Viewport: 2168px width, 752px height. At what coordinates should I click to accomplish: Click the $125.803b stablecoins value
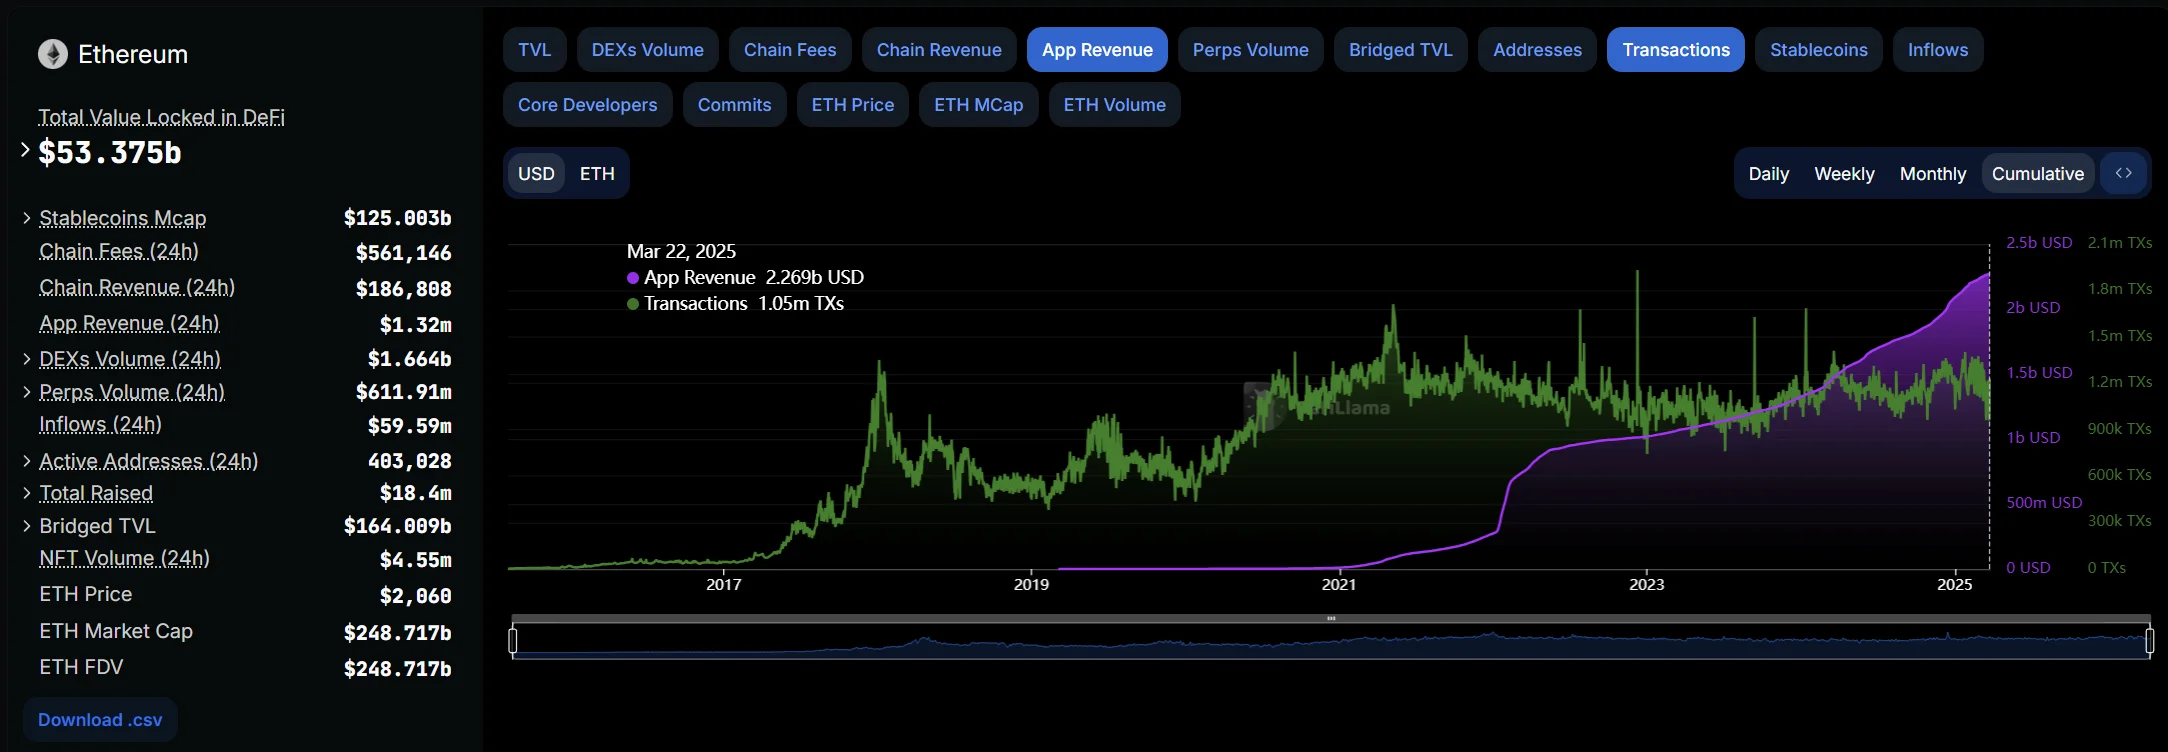(397, 218)
